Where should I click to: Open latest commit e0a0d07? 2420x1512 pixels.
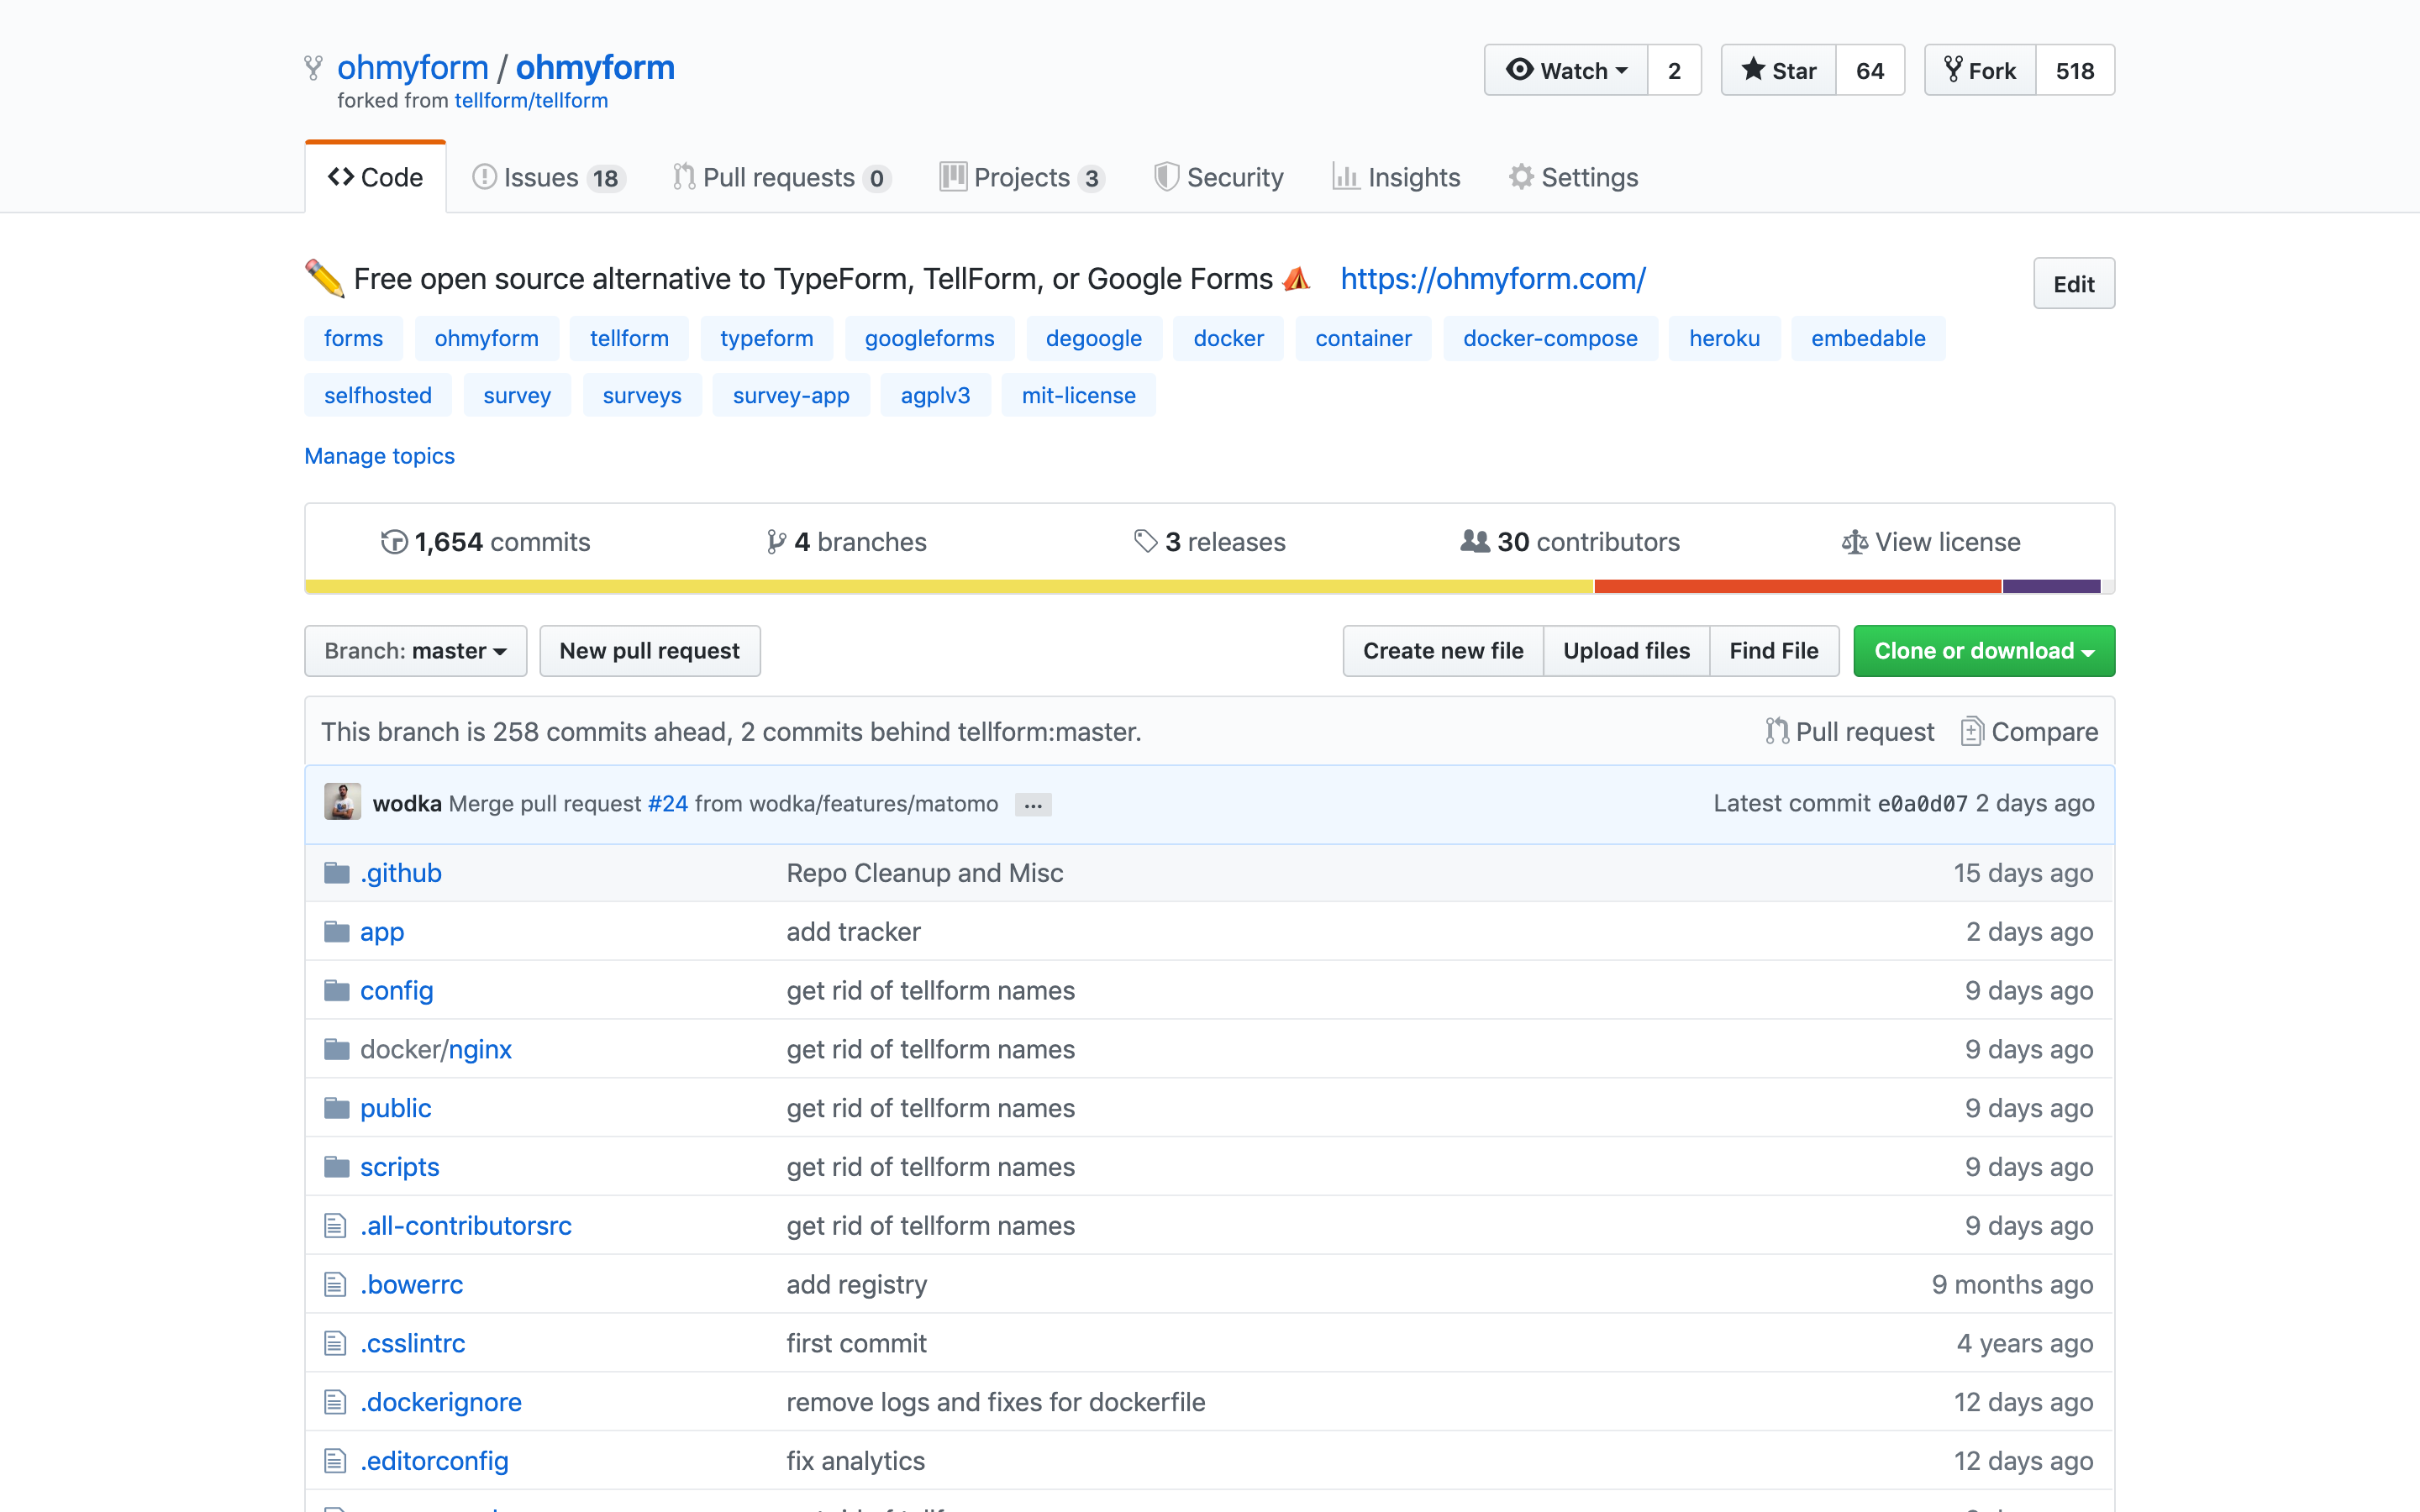[x=1922, y=804]
